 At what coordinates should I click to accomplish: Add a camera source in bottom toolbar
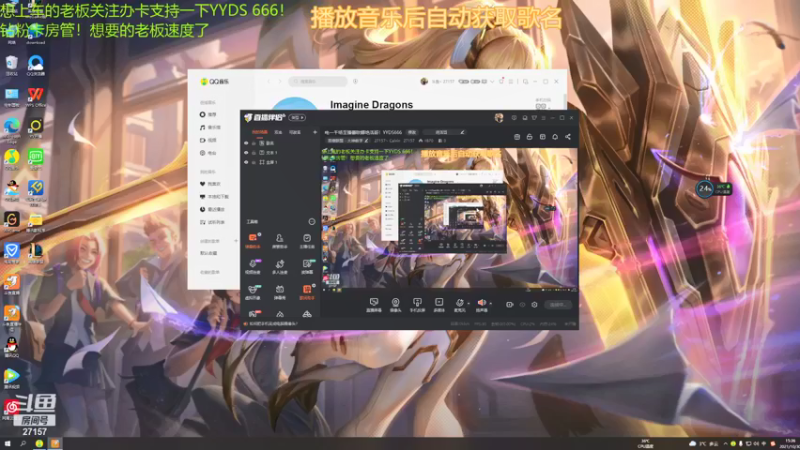coord(395,305)
